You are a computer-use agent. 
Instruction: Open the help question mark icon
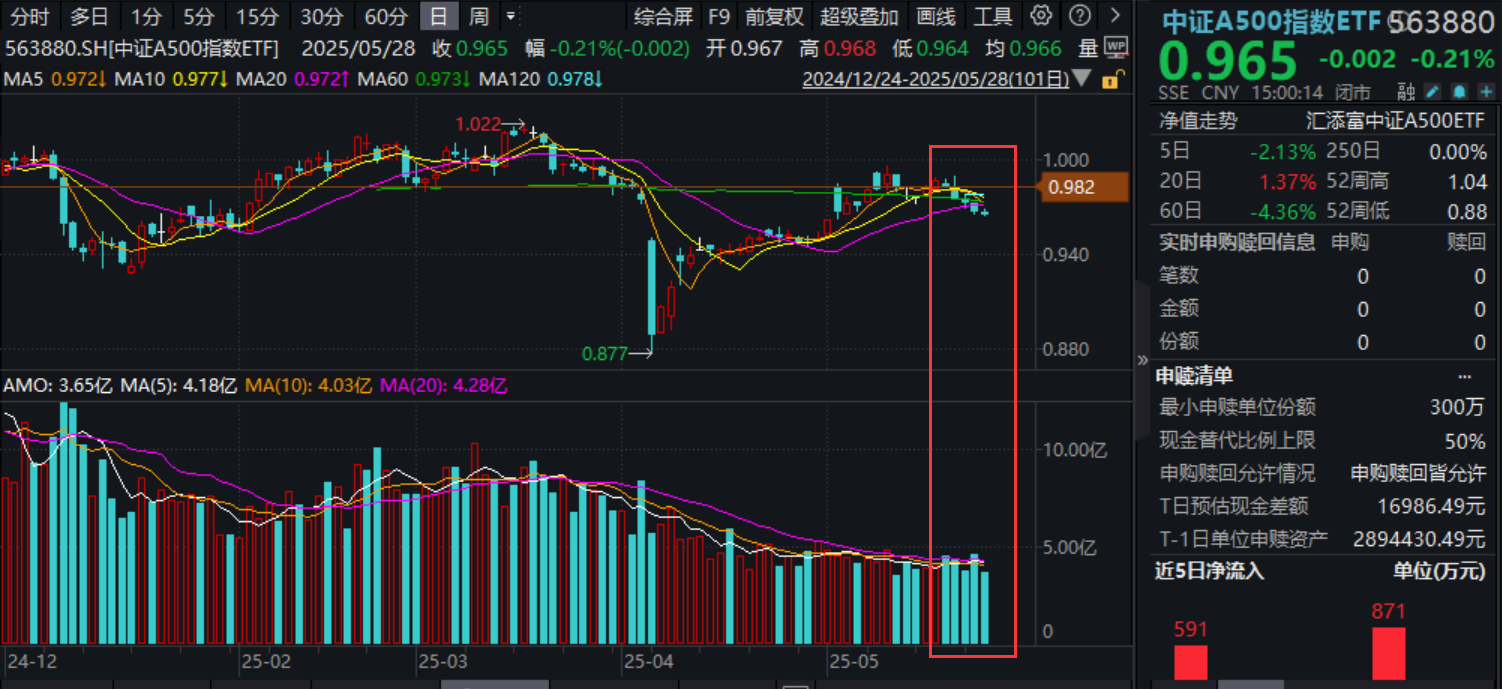pos(1081,16)
